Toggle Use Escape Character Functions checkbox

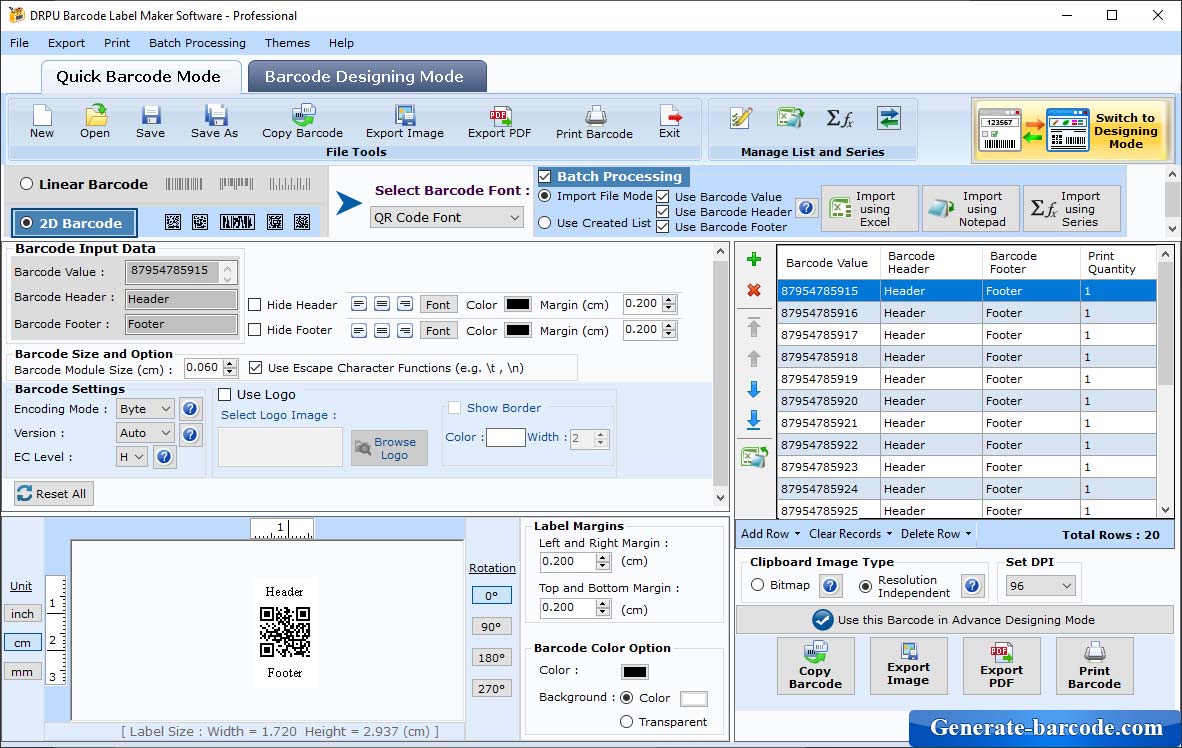pyautogui.click(x=256, y=368)
